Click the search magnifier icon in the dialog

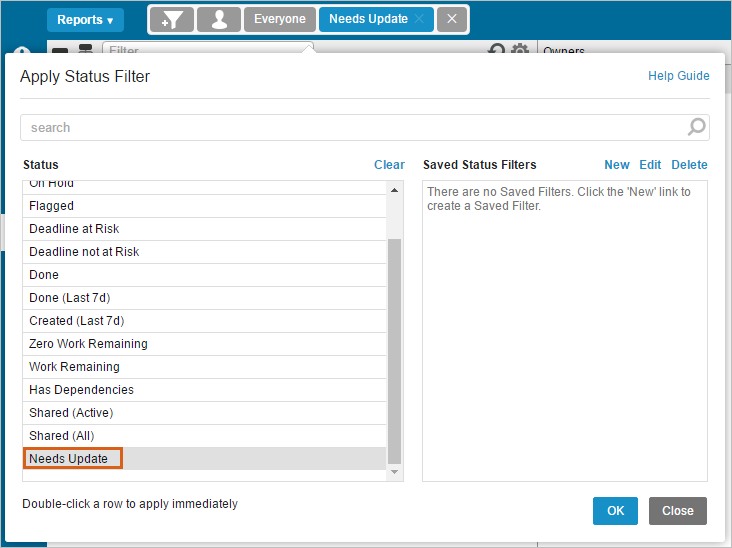pyautogui.click(x=697, y=127)
